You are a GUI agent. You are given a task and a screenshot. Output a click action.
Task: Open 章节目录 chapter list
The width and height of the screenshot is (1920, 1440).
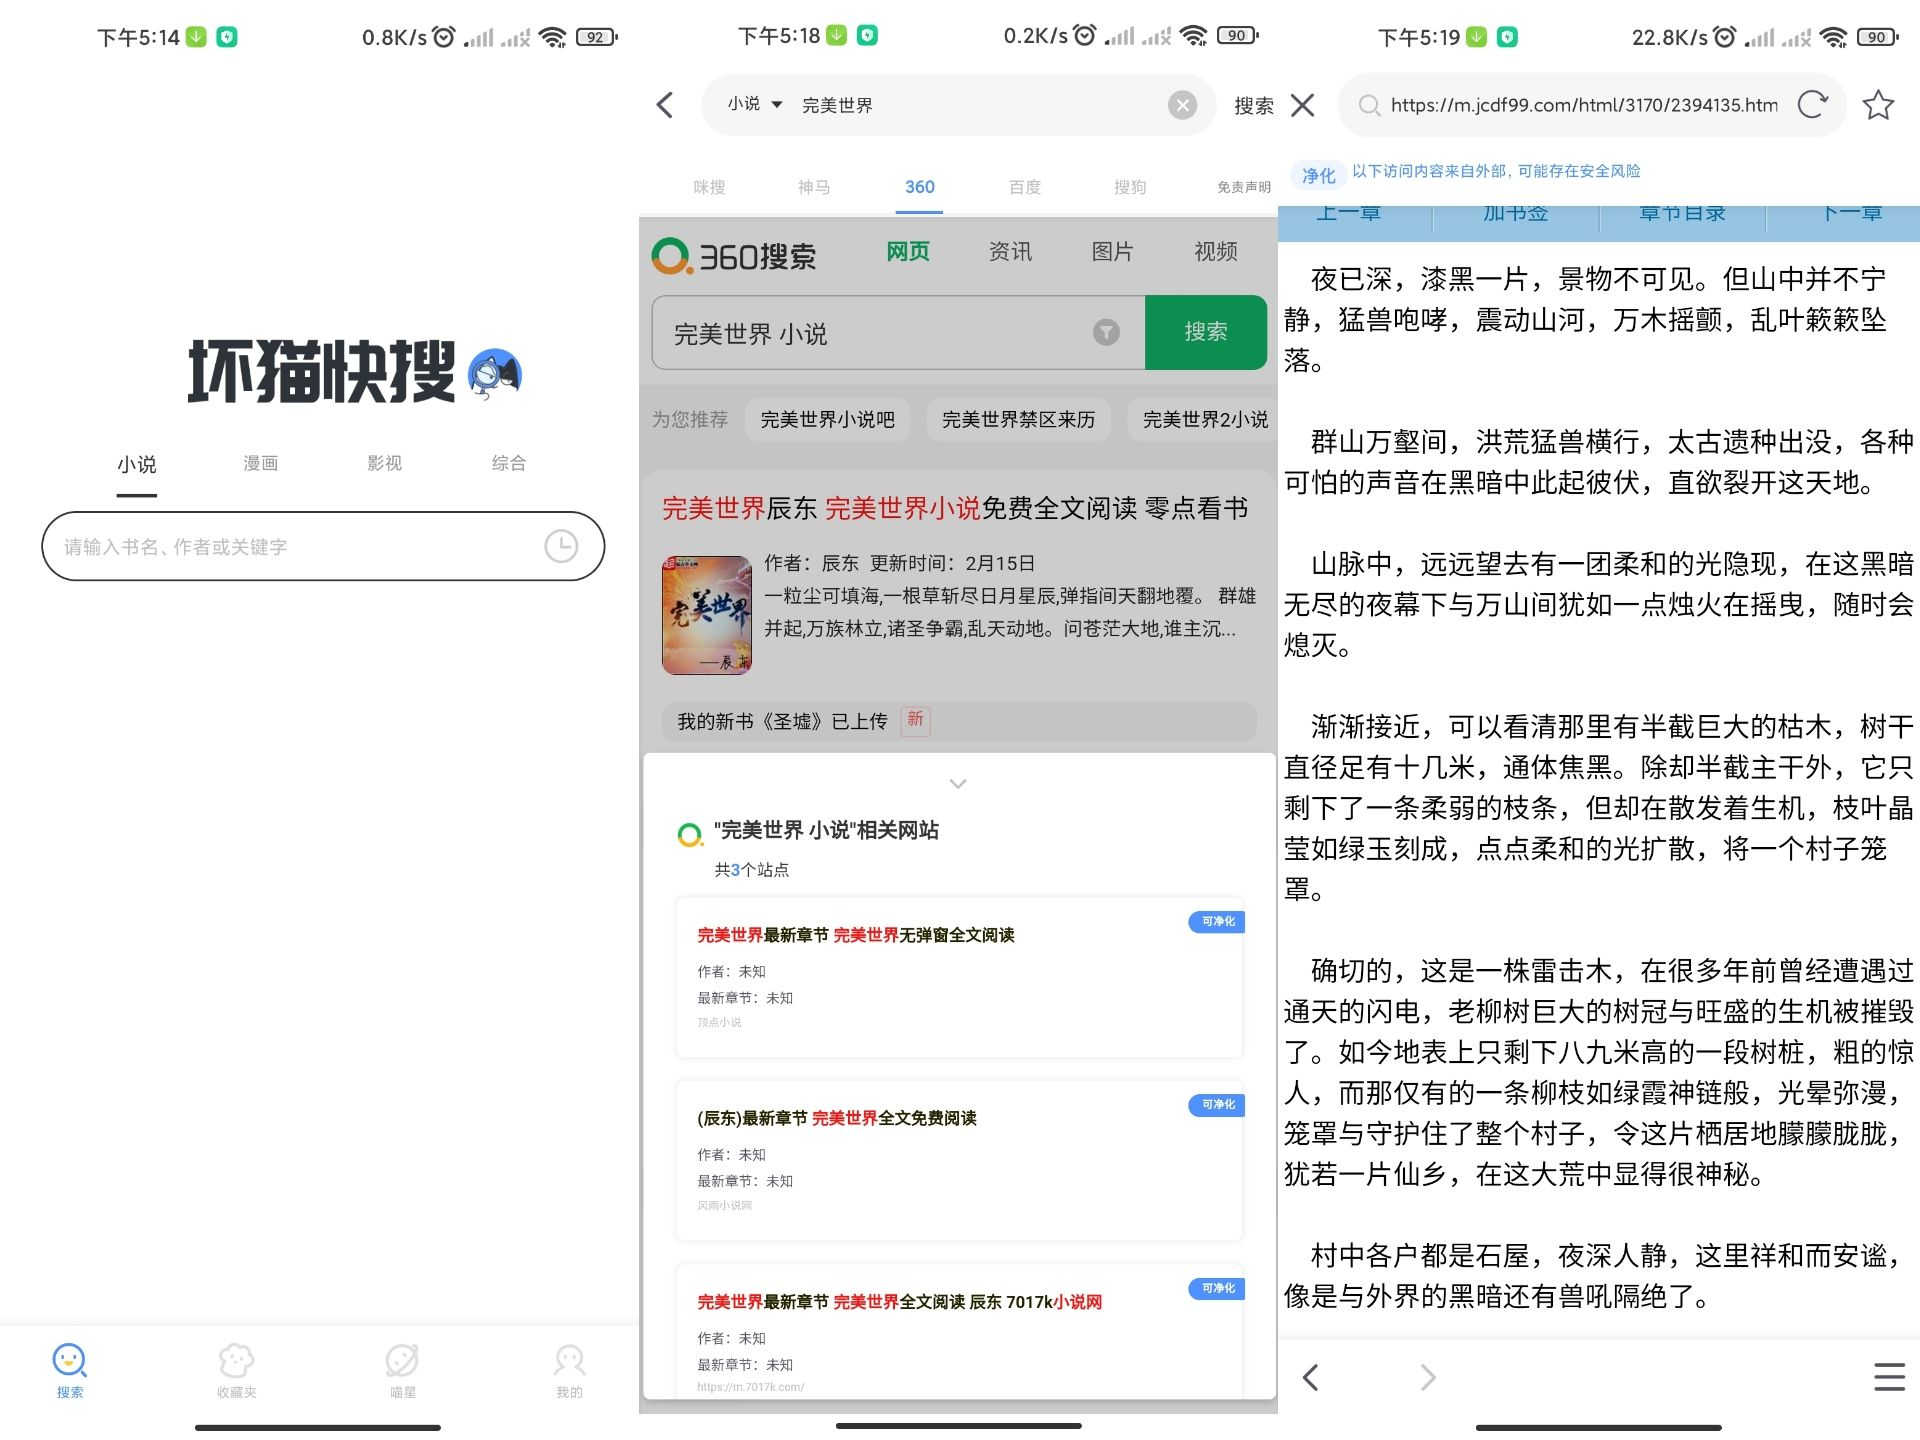[x=1682, y=214]
